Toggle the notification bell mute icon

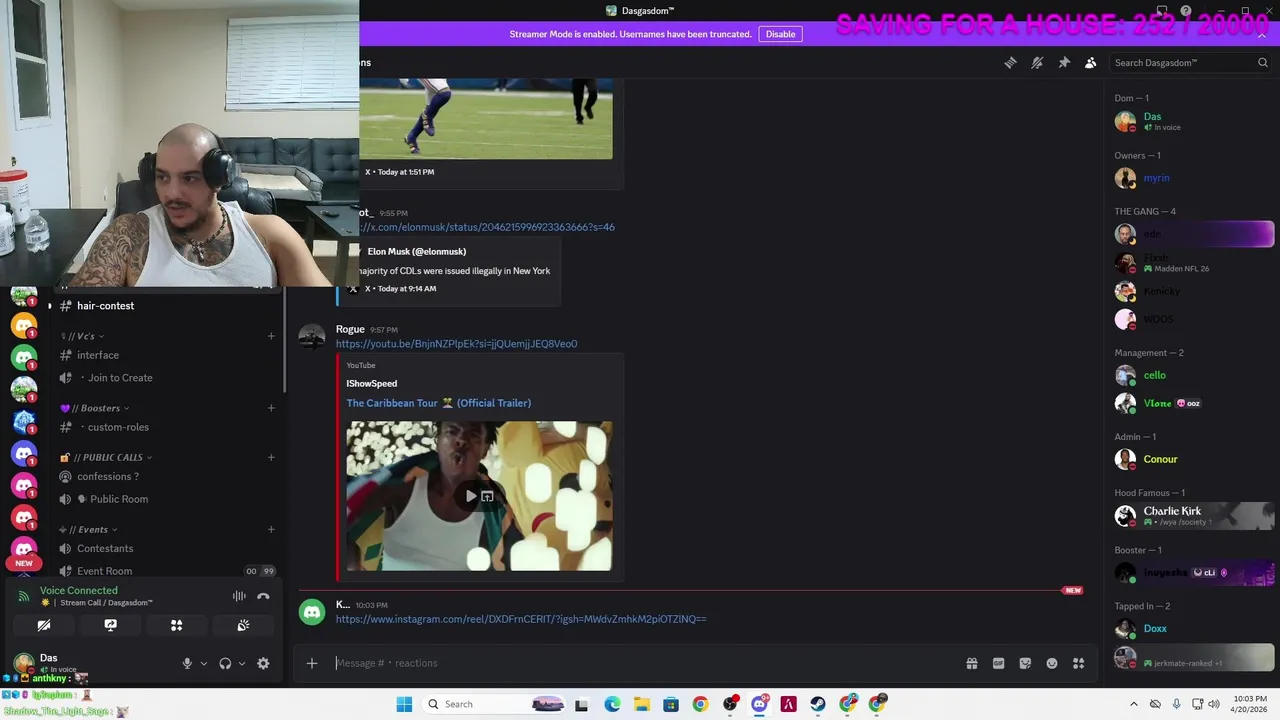1037,62
